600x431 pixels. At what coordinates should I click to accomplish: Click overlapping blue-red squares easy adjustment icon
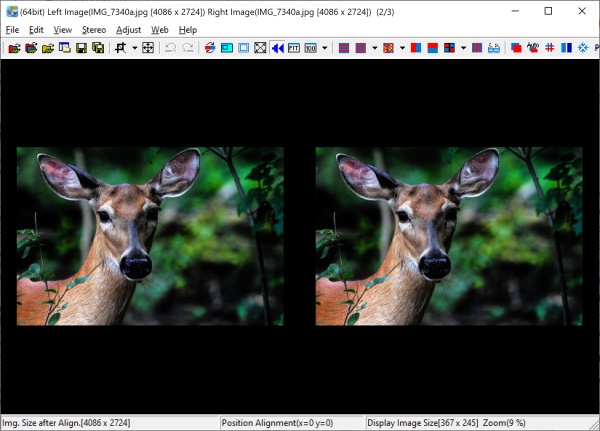coord(516,48)
